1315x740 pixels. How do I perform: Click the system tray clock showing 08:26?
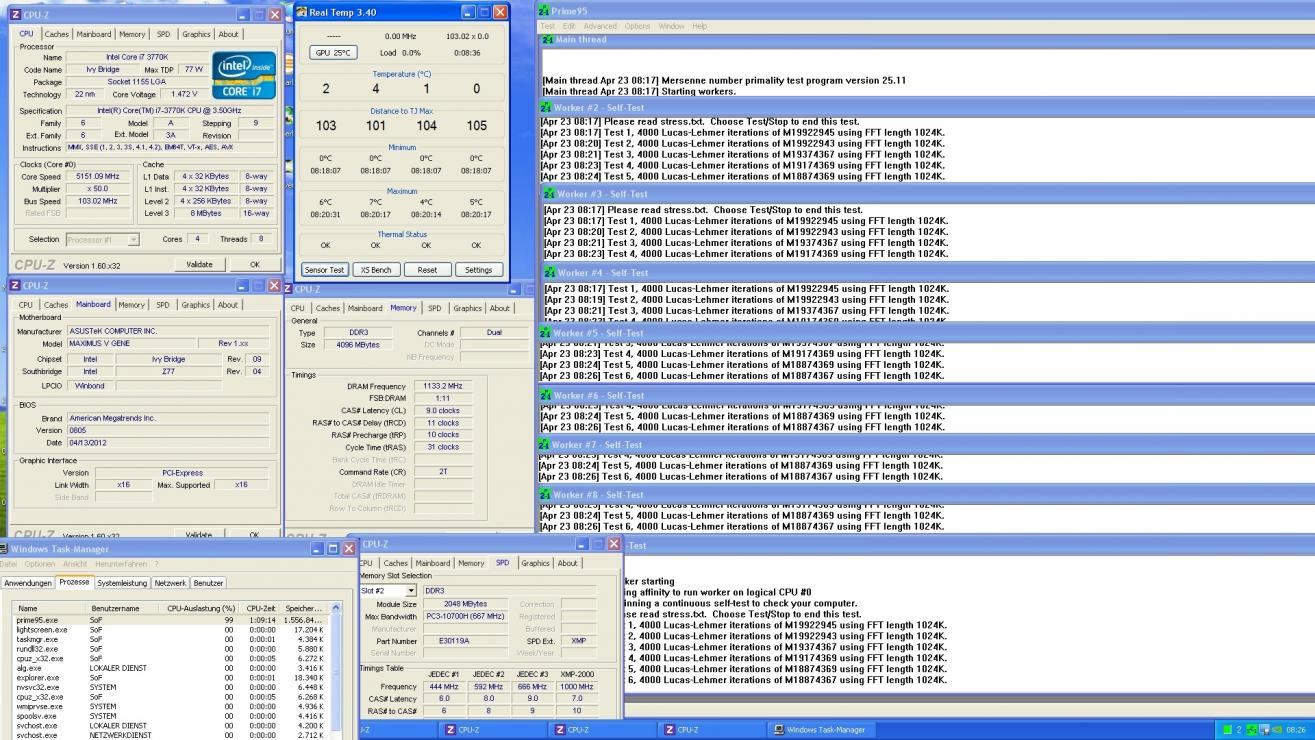(1296, 730)
